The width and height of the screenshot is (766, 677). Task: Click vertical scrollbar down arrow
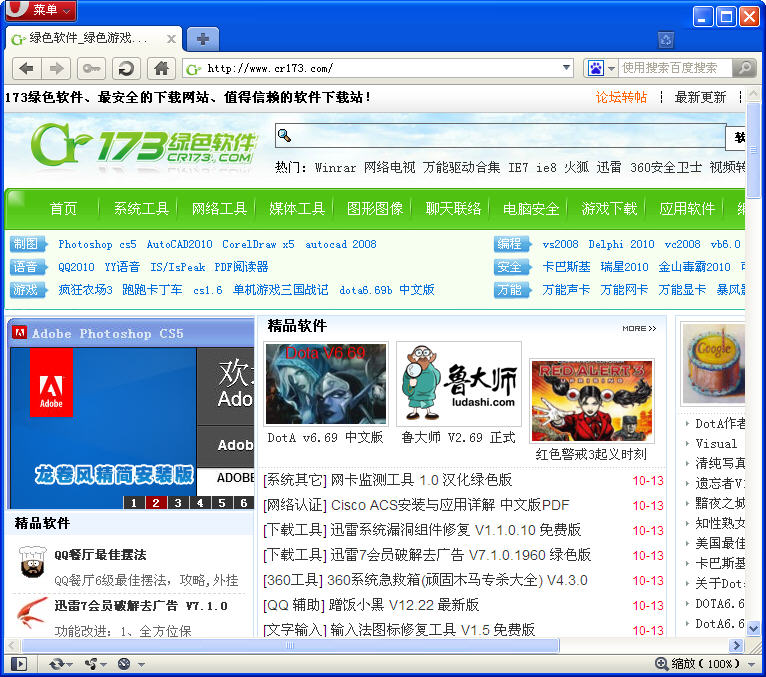[753, 629]
